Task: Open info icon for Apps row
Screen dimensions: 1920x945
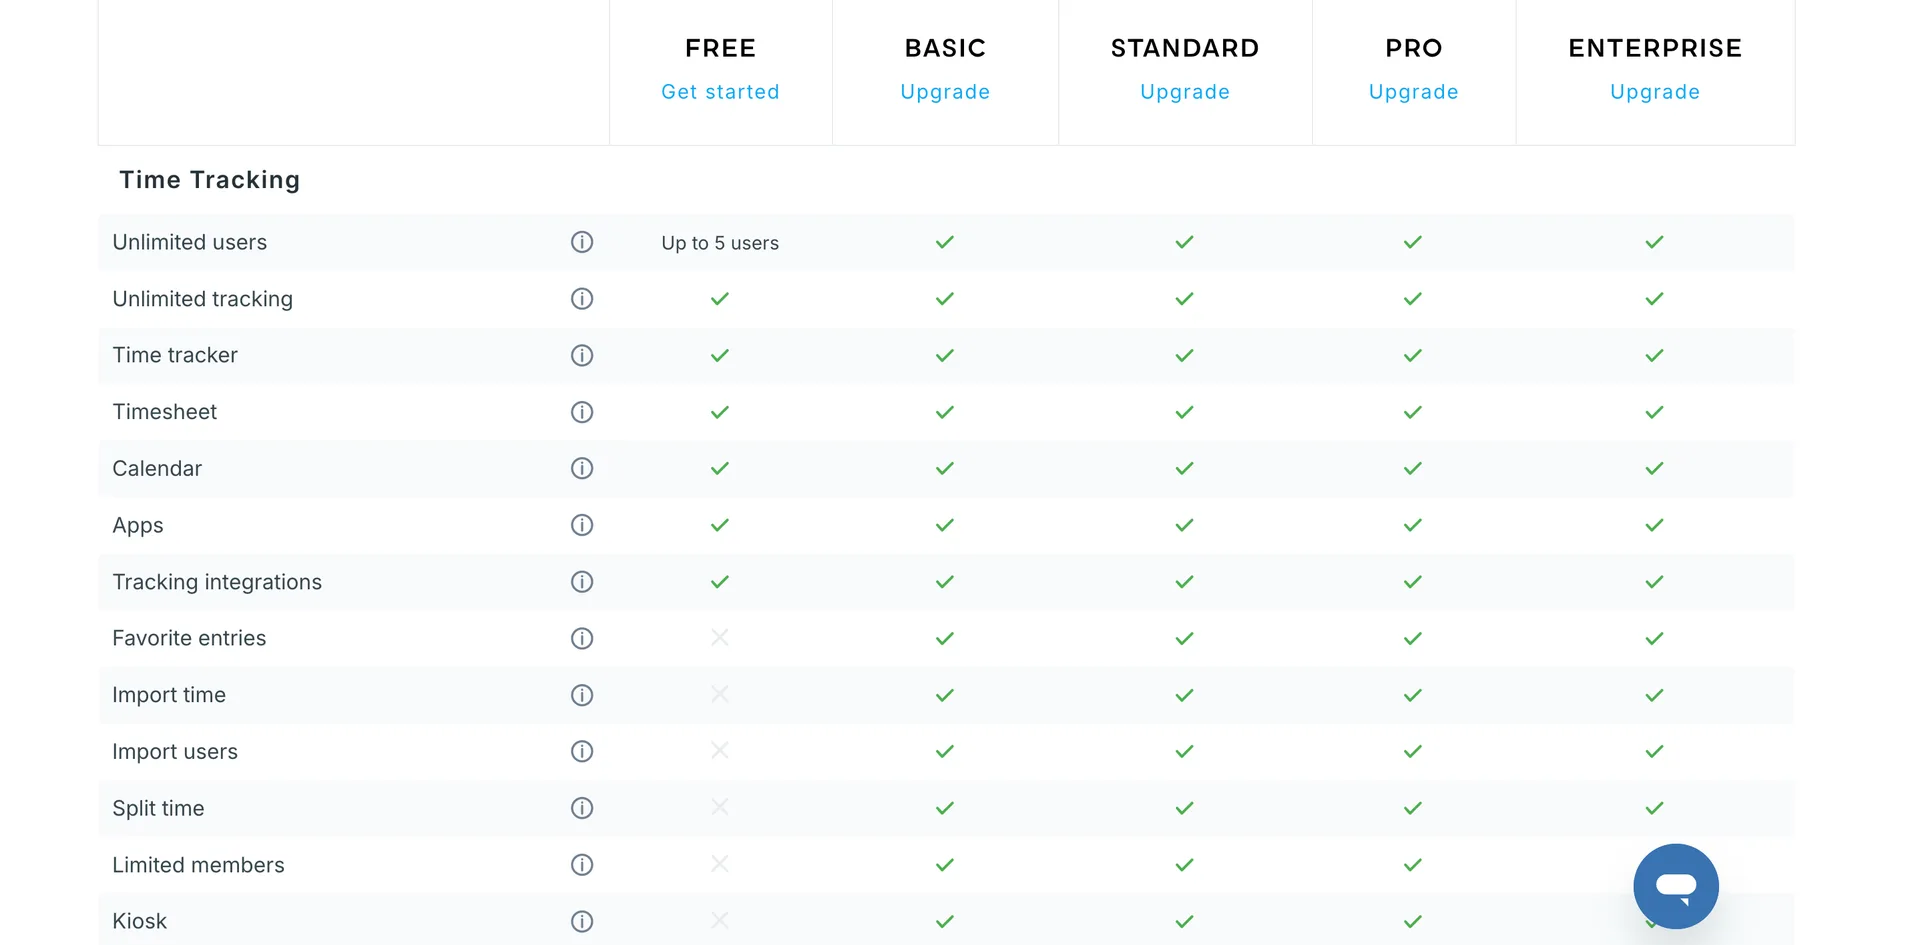Action: point(582,525)
